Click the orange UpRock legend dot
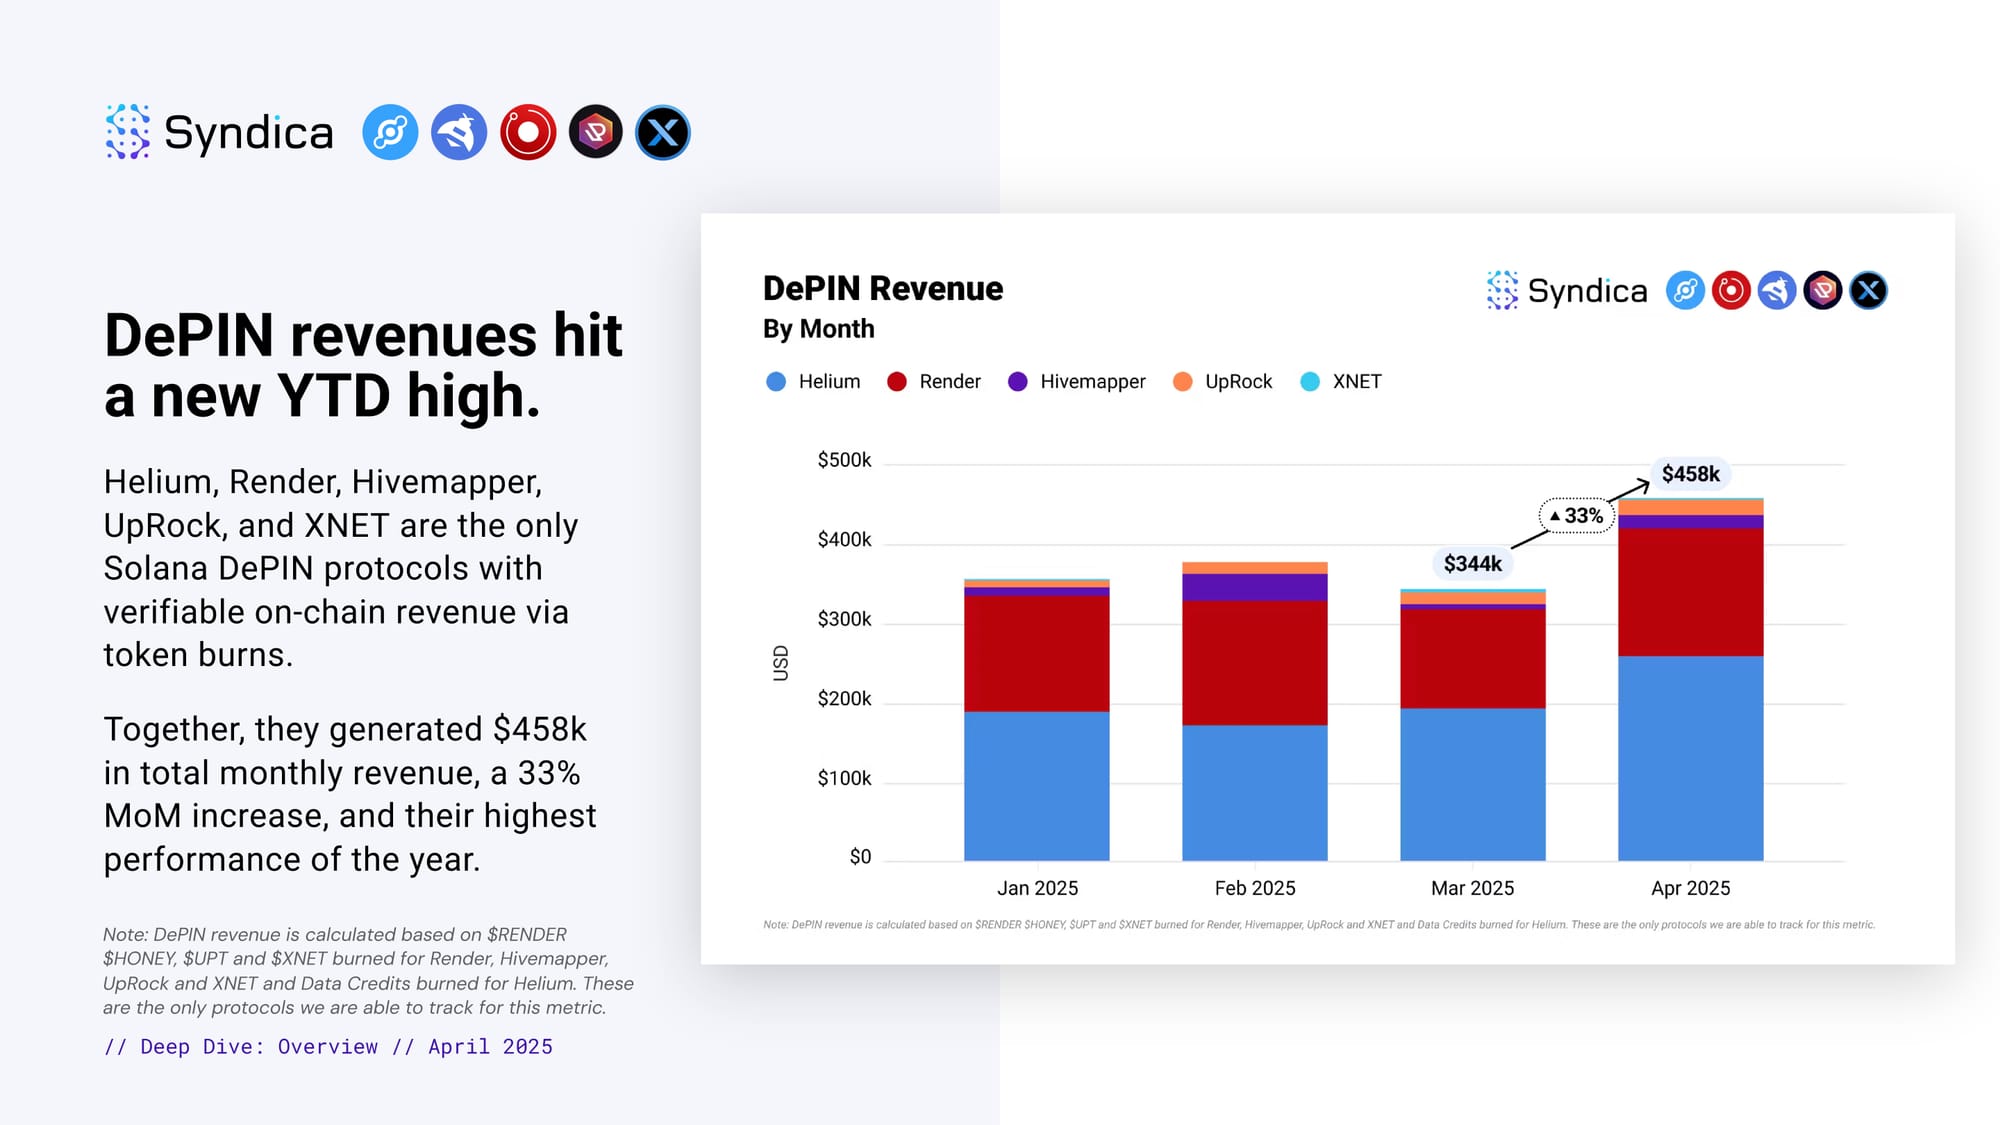2000x1125 pixels. [x=1182, y=381]
